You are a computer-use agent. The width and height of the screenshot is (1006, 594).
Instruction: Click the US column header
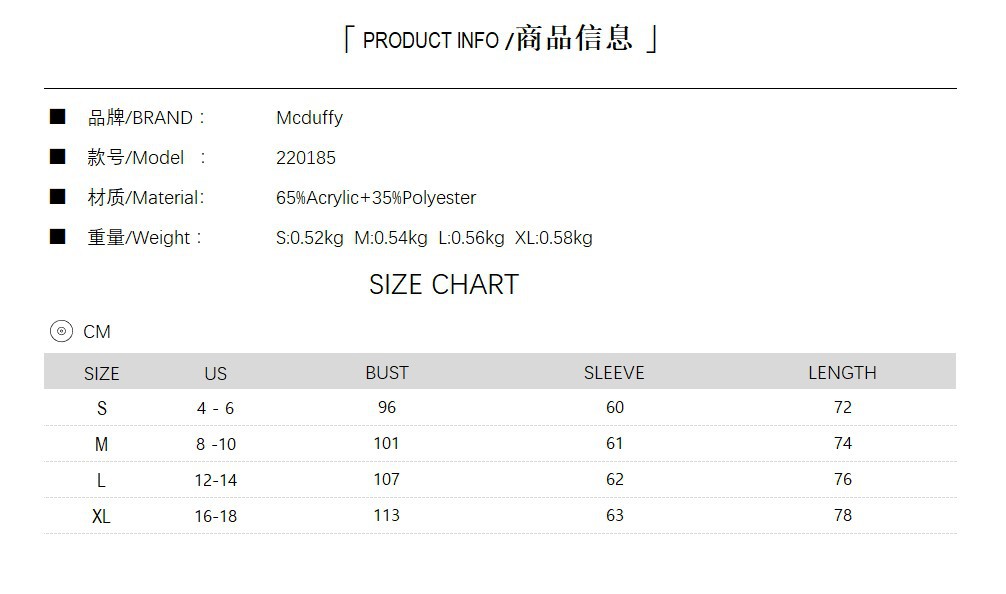[x=216, y=373]
